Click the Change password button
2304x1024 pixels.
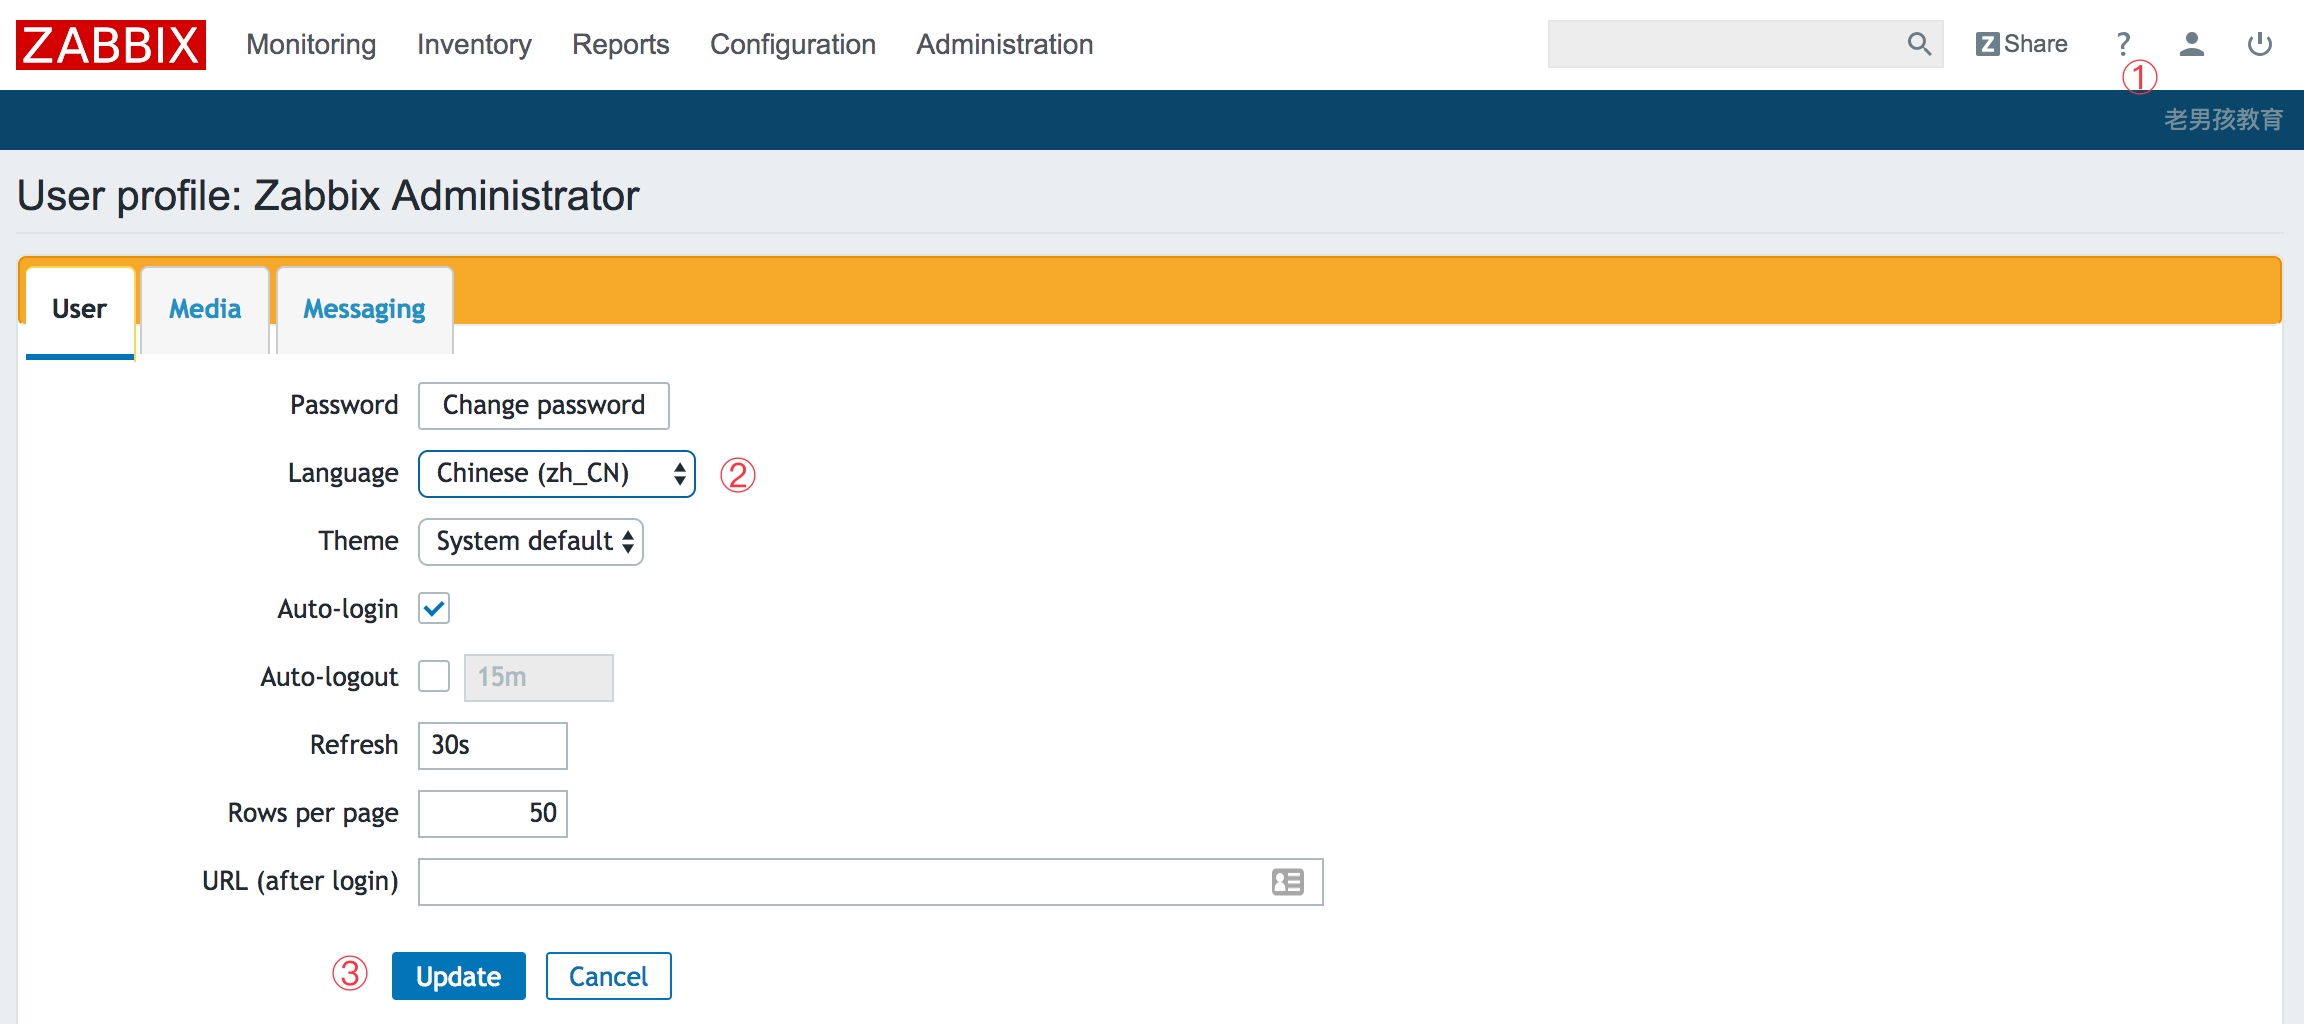(544, 406)
